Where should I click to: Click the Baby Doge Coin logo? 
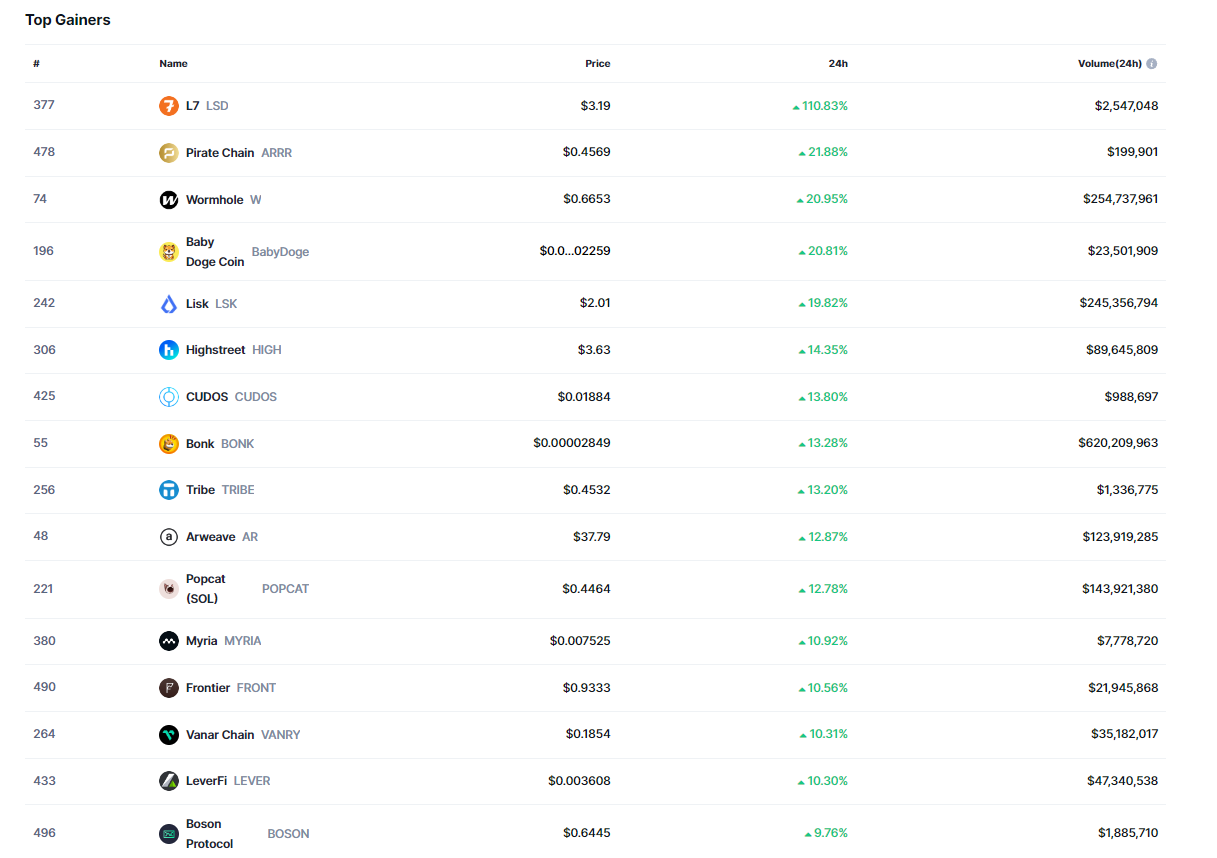coord(169,252)
